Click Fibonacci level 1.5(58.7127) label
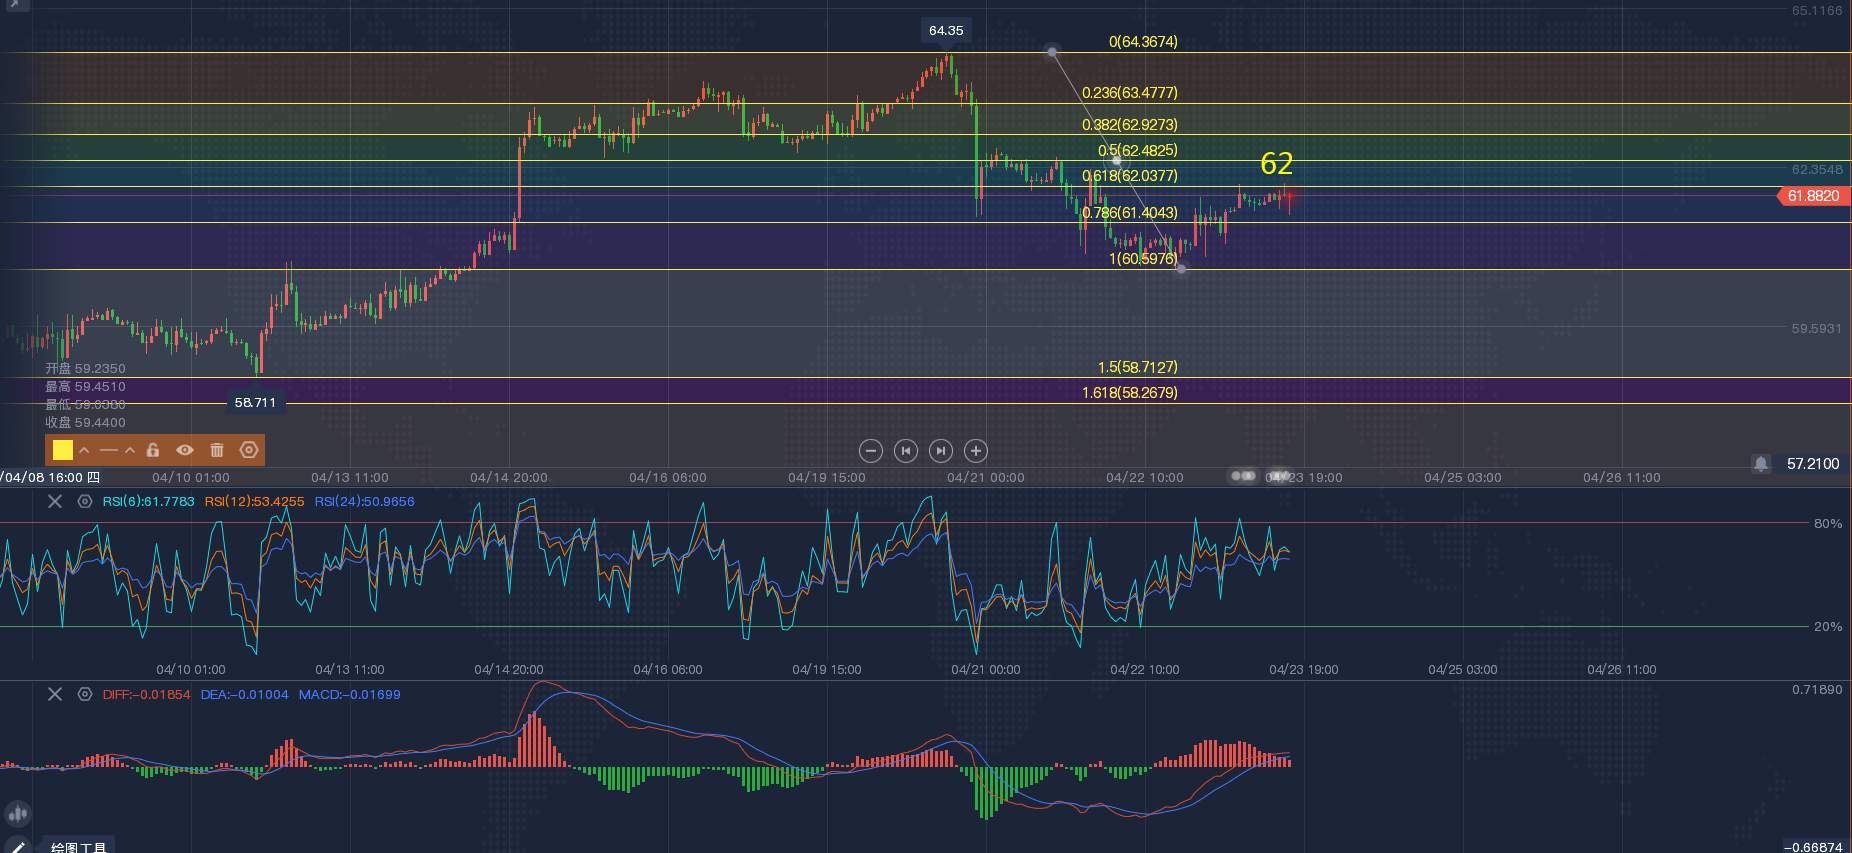The width and height of the screenshot is (1852, 853). coord(1138,368)
